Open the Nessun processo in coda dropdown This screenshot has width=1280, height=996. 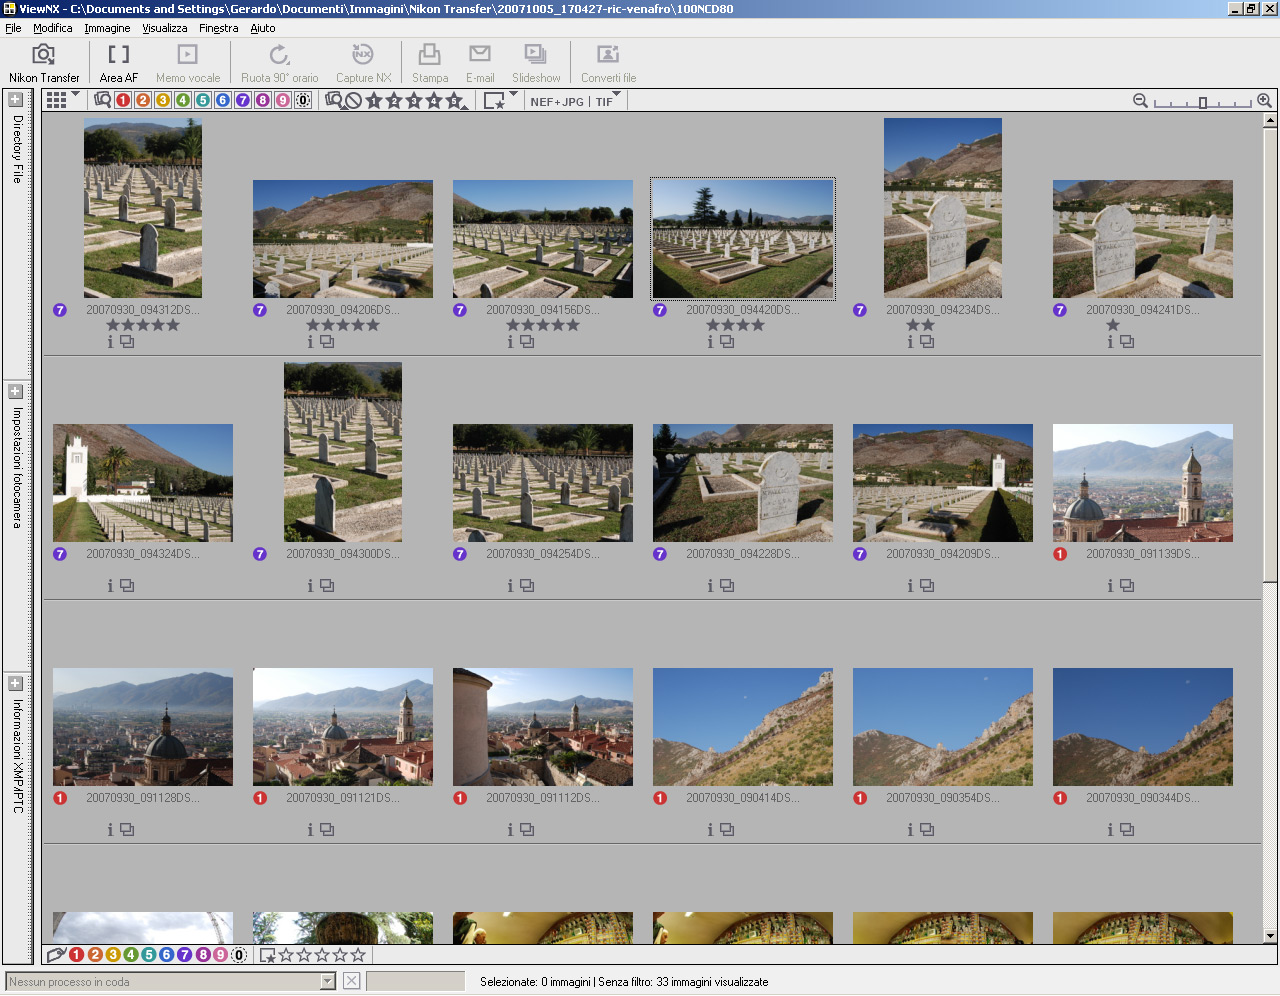[x=327, y=982]
